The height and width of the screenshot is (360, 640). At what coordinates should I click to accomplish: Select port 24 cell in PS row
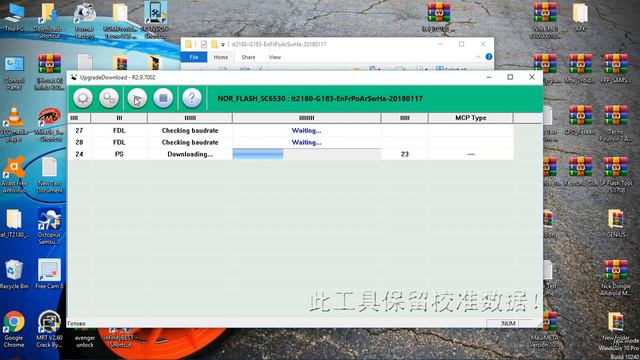tap(79, 154)
